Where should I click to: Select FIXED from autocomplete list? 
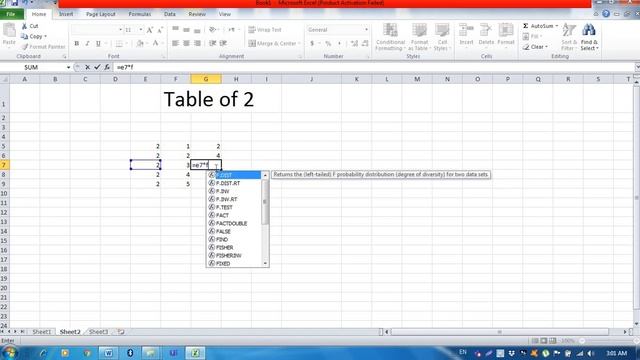click(x=234, y=264)
